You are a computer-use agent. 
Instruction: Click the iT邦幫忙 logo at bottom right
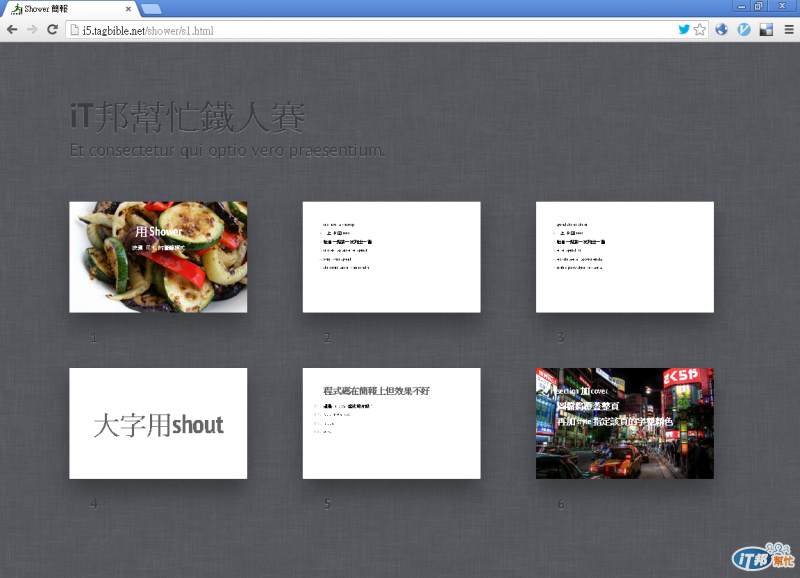coord(764,557)
